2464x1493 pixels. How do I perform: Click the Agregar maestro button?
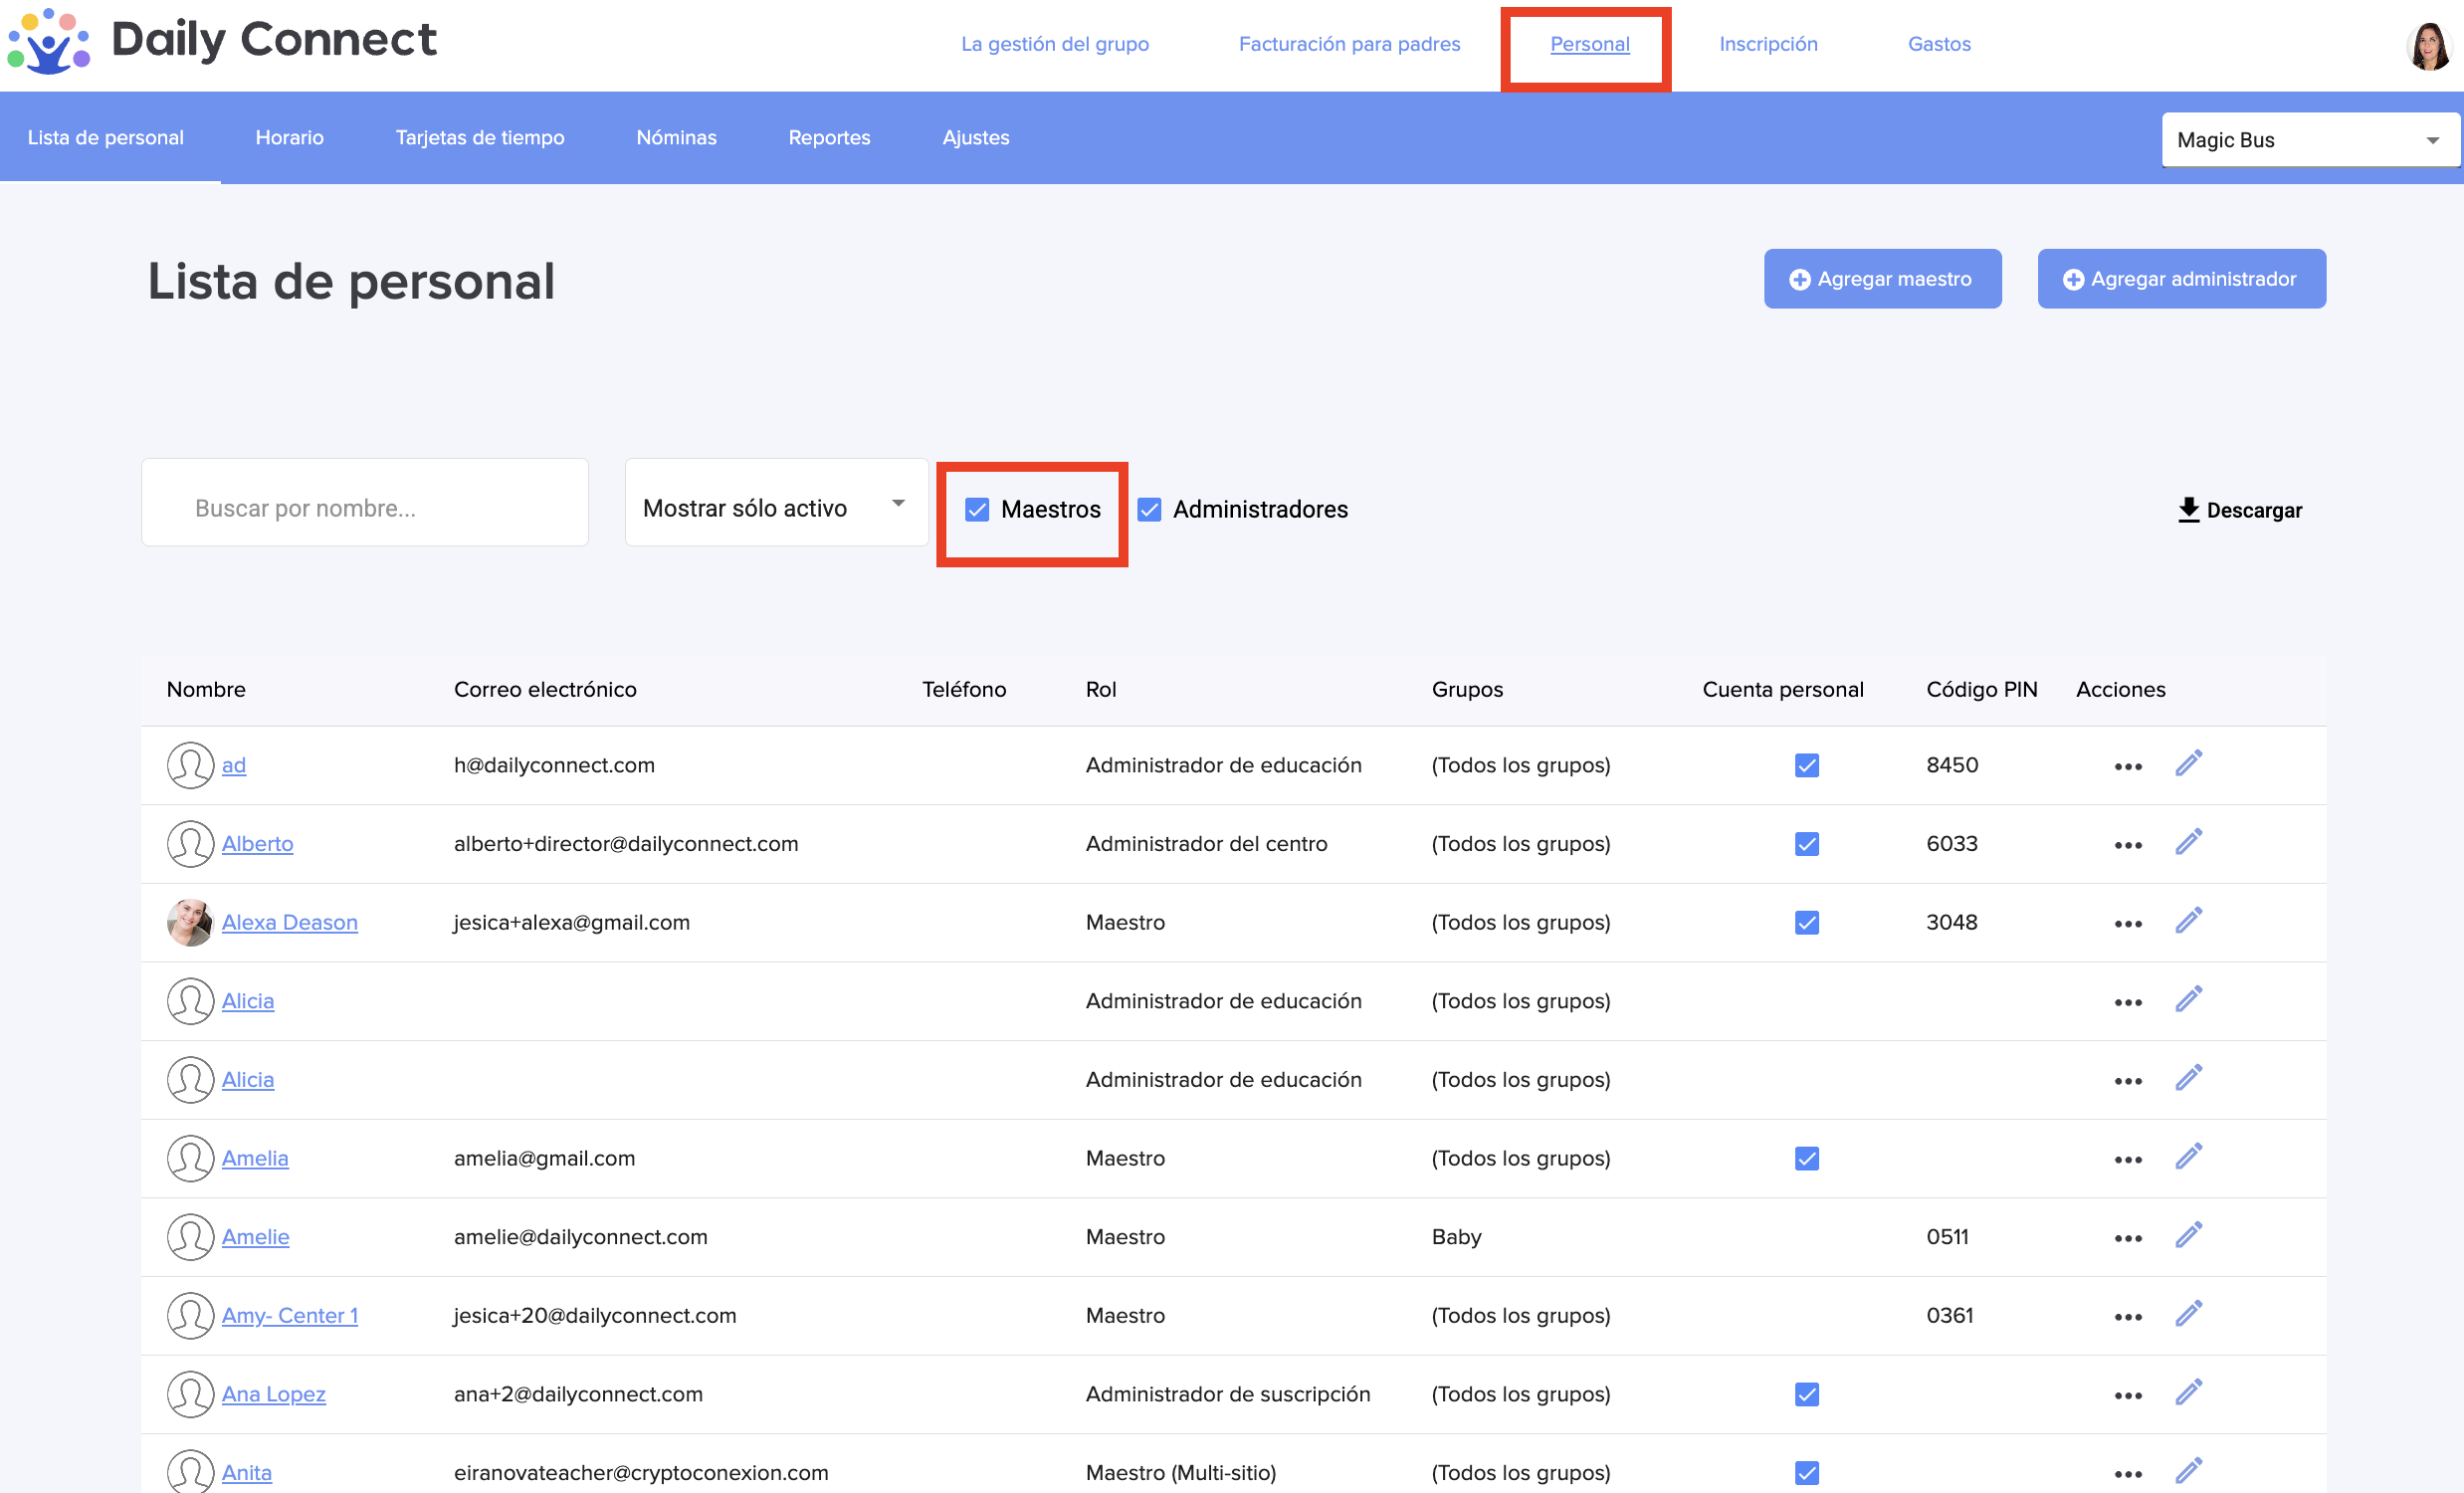(x=1882, y=279)
